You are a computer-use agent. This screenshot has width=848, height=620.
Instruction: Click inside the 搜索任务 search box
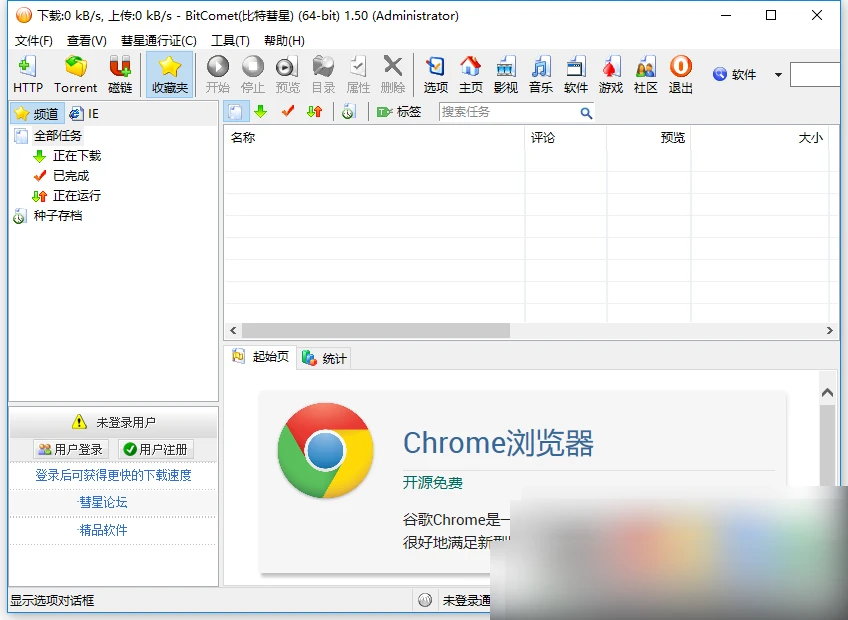[x=510, y=112]
